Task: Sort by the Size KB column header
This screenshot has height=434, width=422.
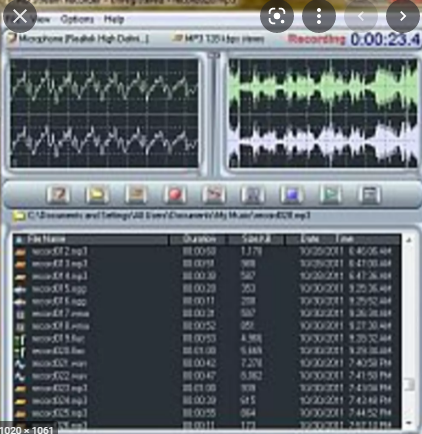Action: pos(256,239)
